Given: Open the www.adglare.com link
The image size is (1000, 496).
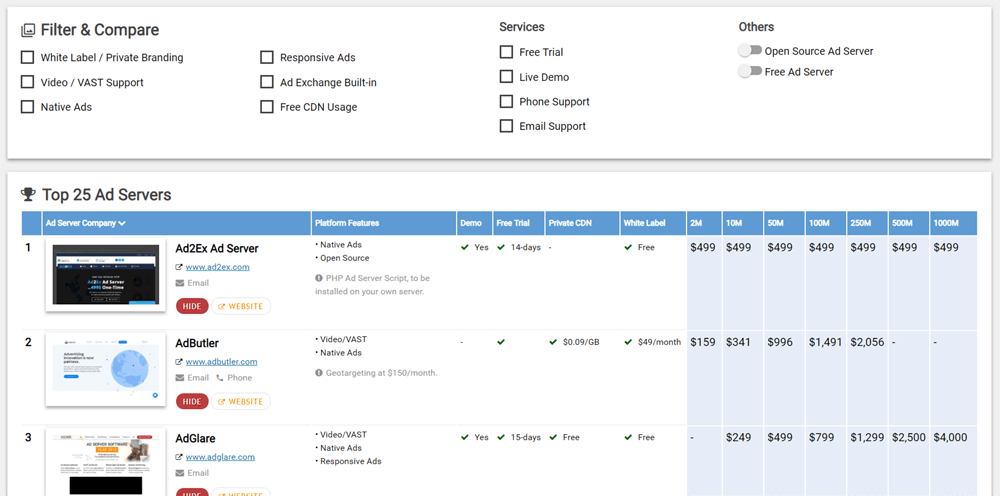Looking at the screenshot, I should [x=220, y=456].
